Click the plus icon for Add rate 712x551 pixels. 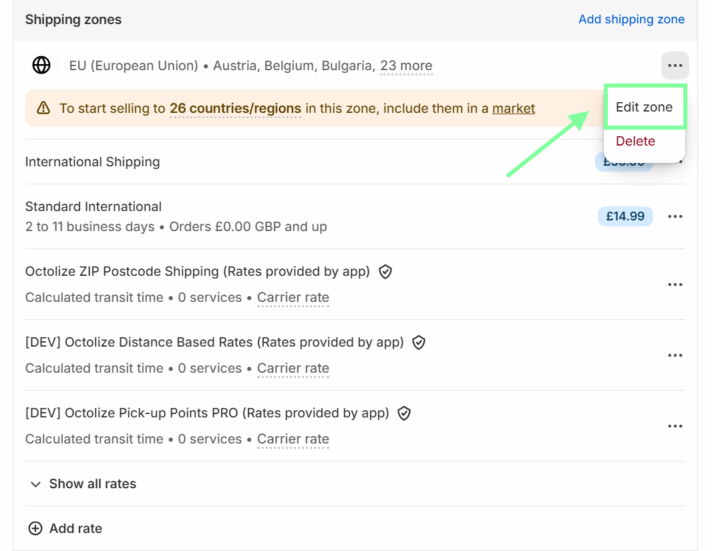pyautogui.click(x=35, y=528)
